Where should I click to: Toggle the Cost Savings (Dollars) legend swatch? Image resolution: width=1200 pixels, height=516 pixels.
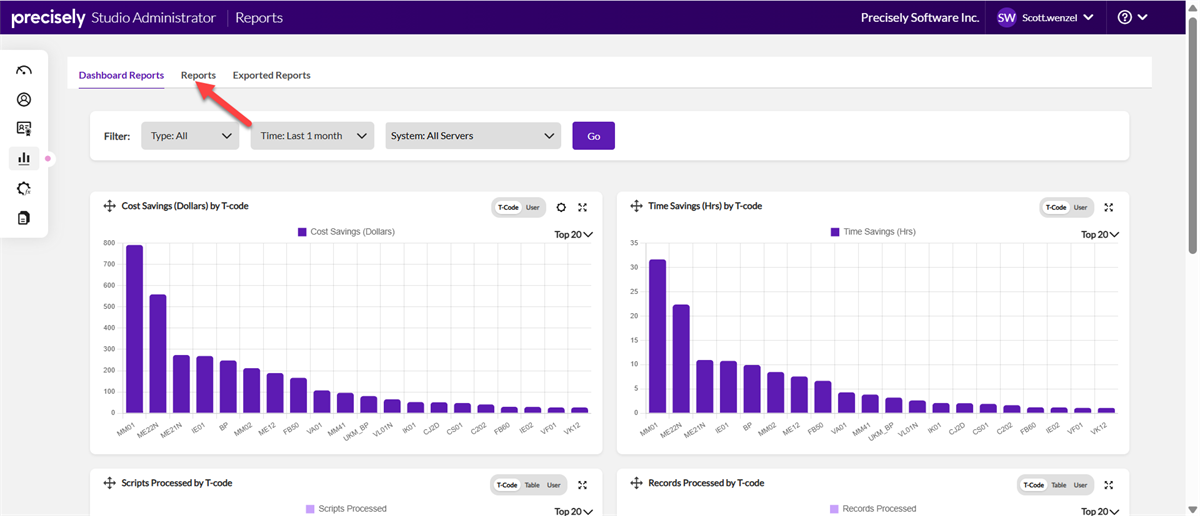[x=302, y=232]
